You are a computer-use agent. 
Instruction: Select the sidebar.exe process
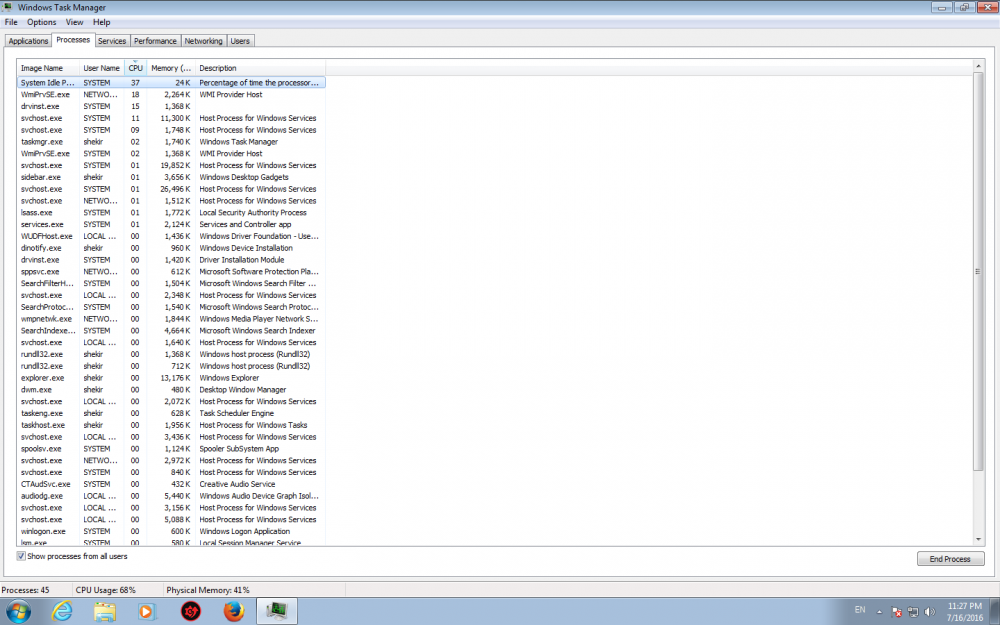pos(171,177)
